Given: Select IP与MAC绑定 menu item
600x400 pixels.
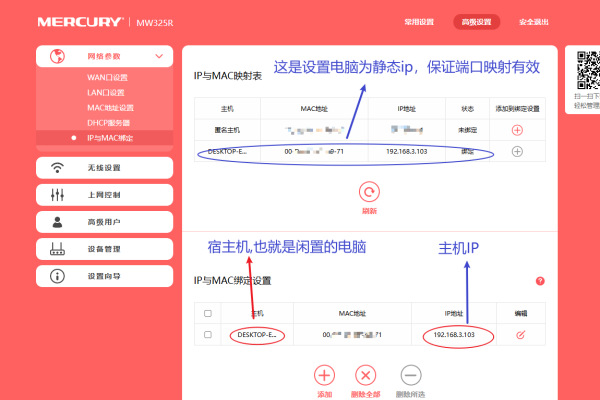Looking at the screenshot, I should click(104, 138).
